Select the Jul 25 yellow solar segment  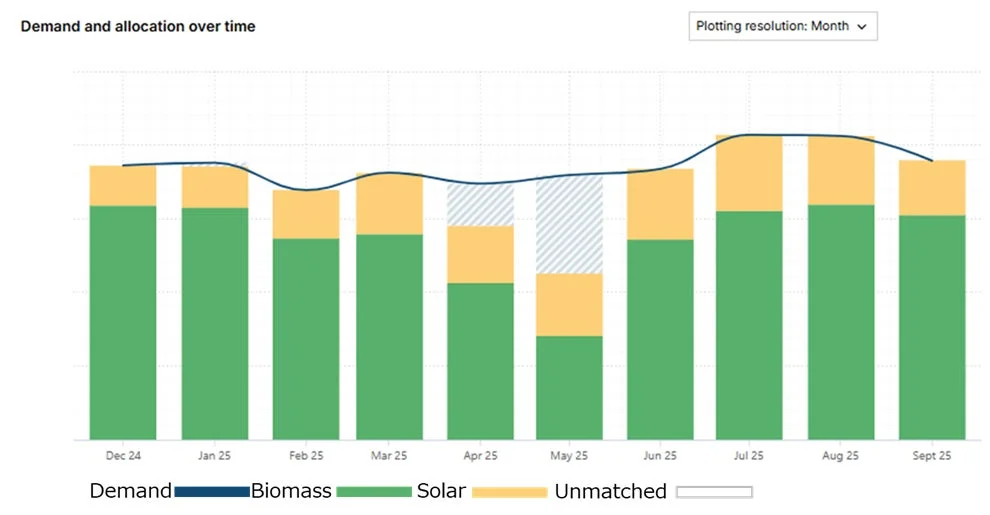(749, 173)
